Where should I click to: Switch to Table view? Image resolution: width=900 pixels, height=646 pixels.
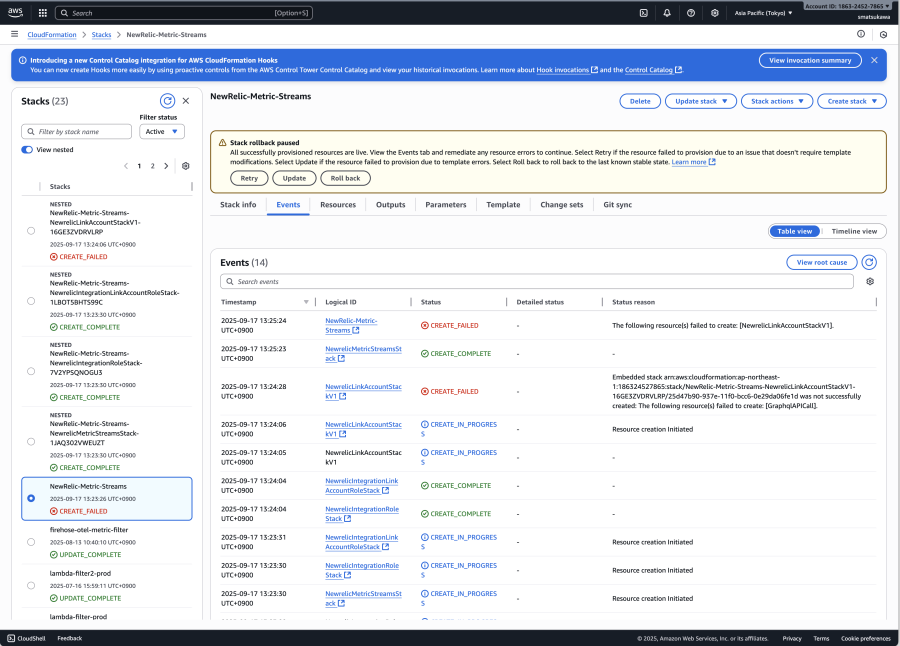coord(795,231)
